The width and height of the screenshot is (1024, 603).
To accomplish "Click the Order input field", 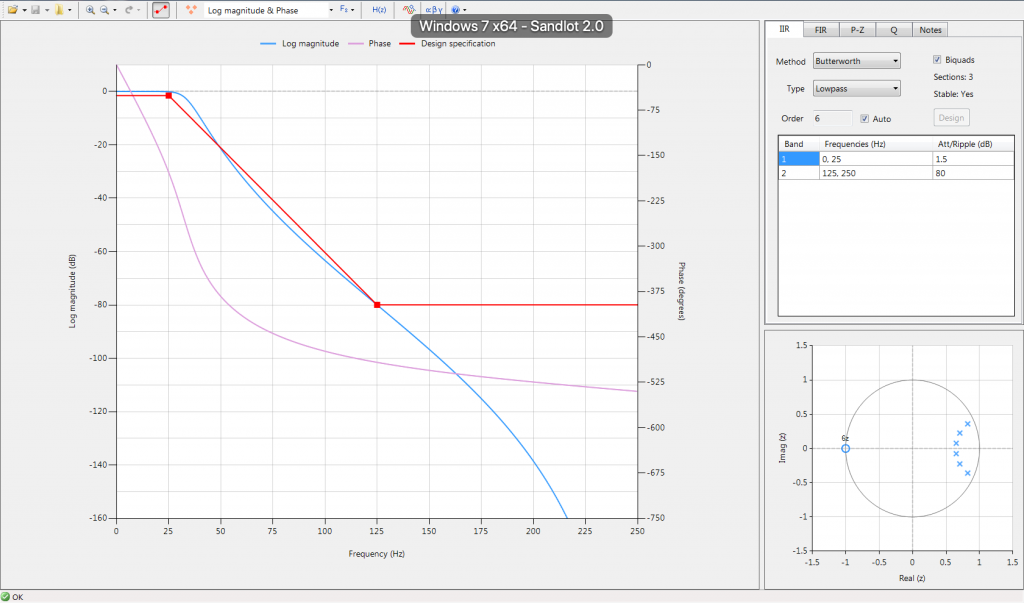I will [x=832, y=119].
